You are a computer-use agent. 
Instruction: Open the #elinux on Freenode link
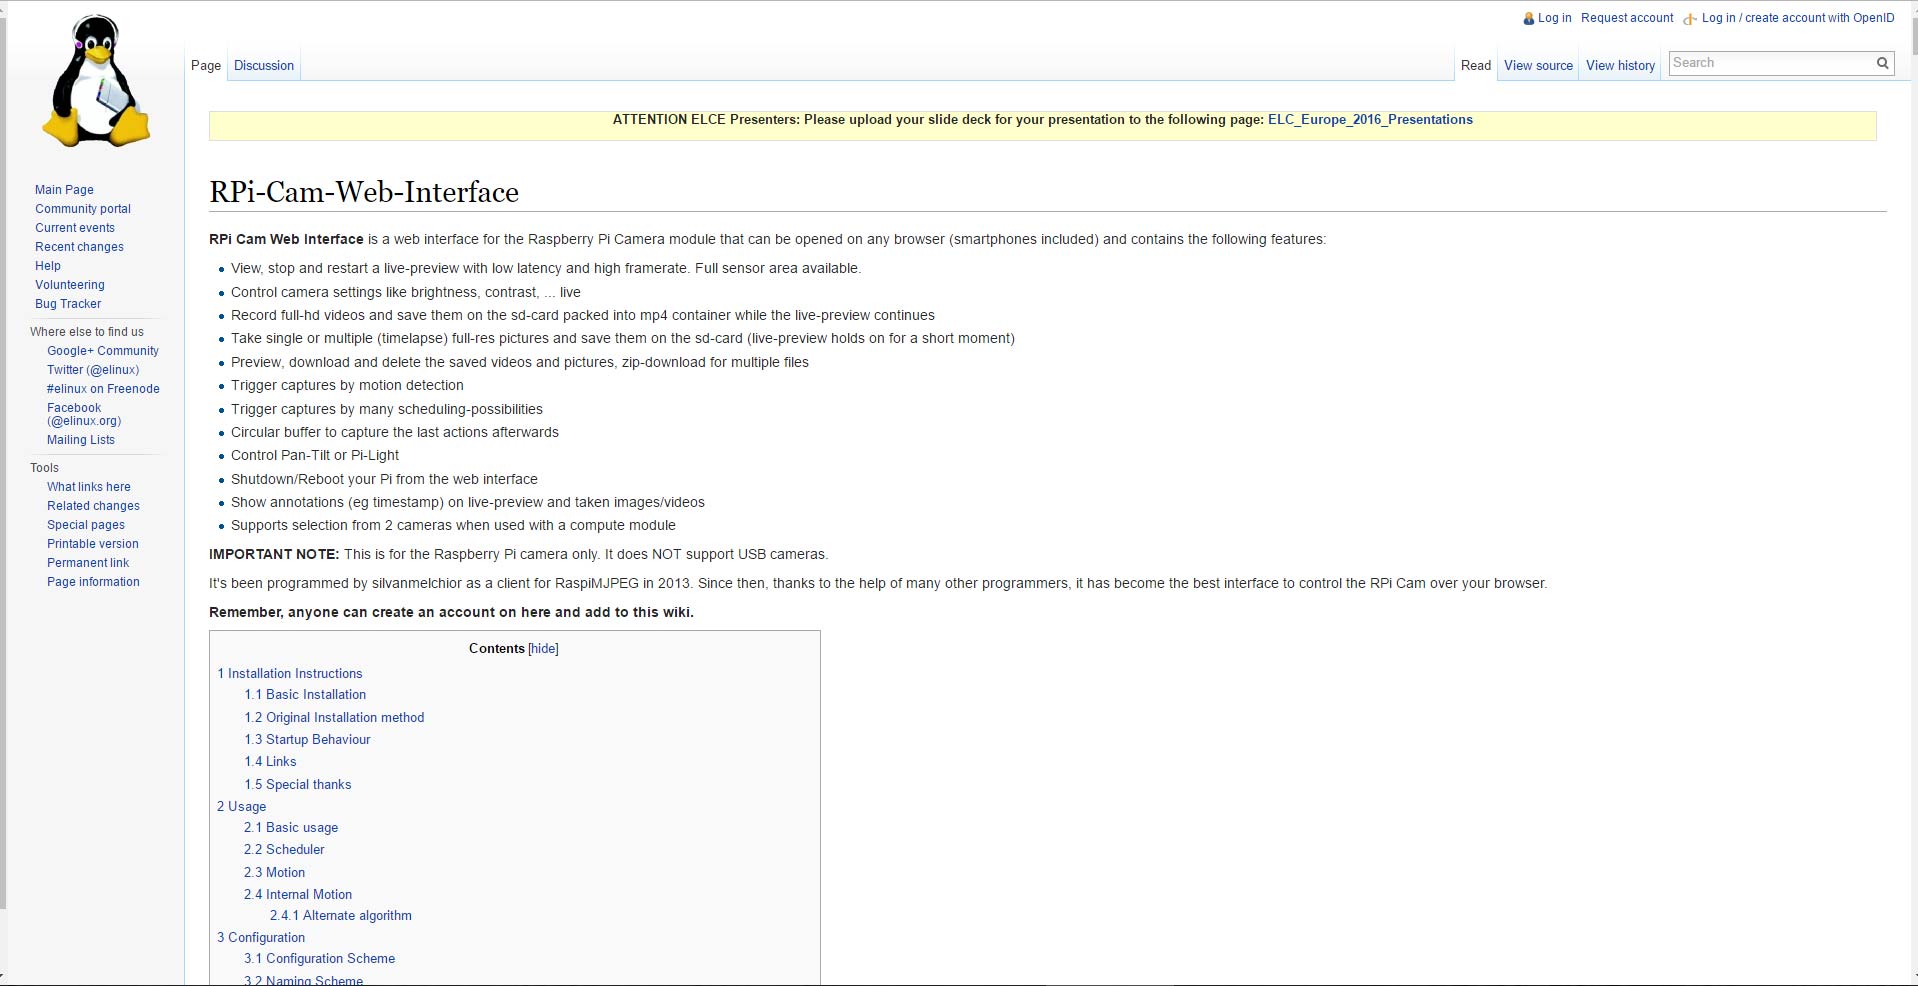point(103,389)
